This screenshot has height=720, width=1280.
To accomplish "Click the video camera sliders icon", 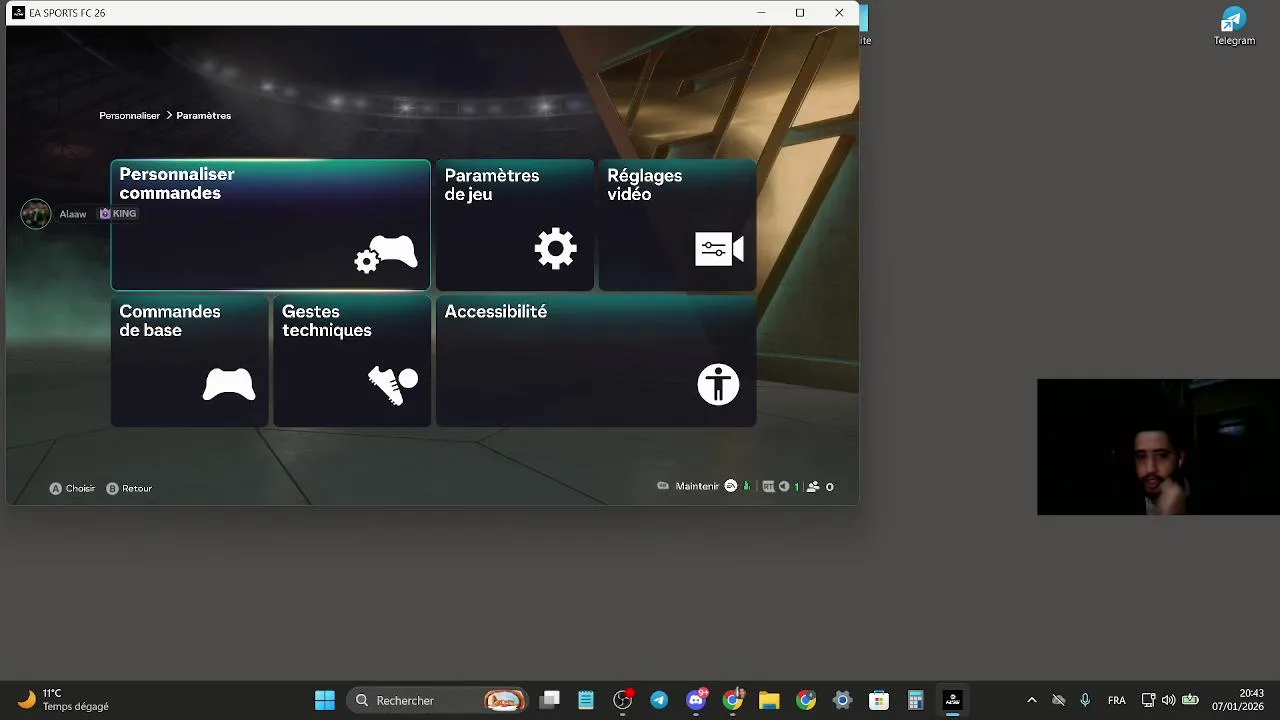I will click(x=719, y=249).
